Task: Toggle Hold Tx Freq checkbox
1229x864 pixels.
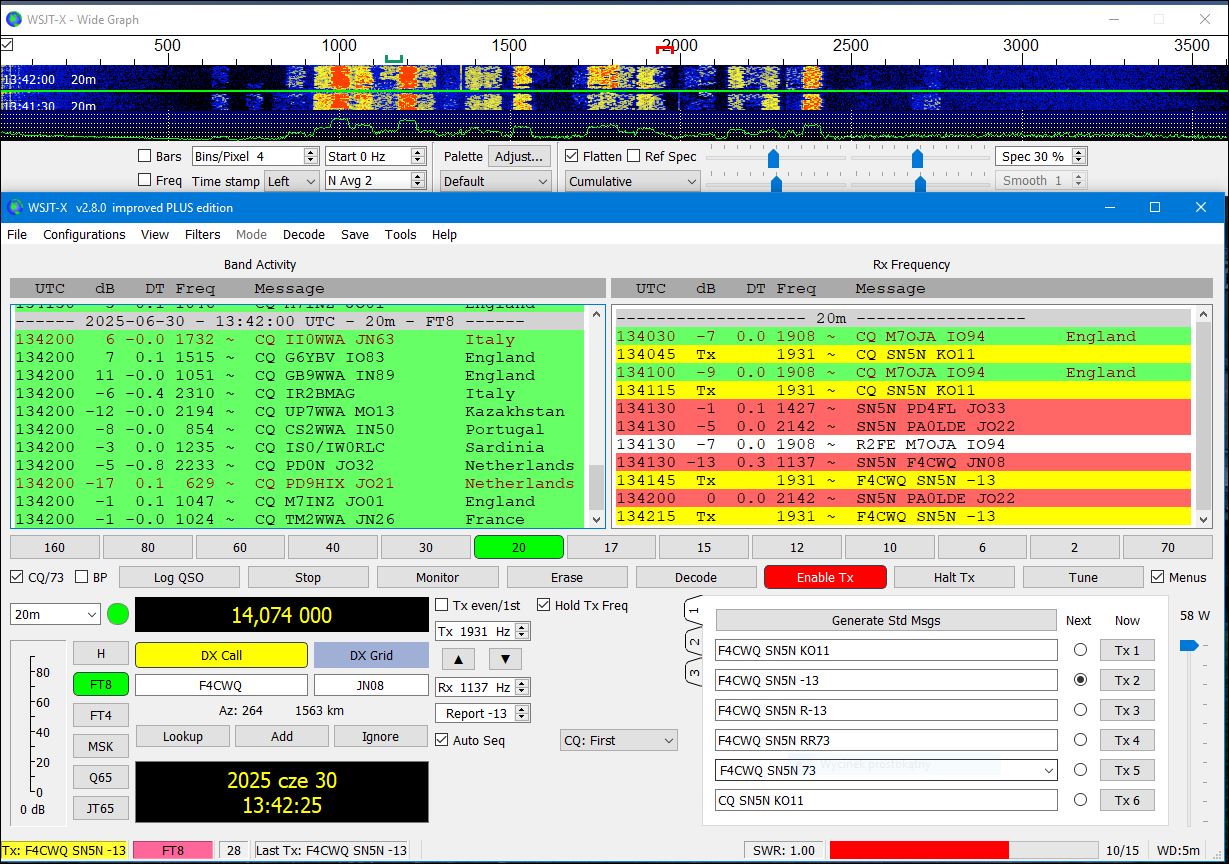Action: pyautogui.click(x=544, y=605)
